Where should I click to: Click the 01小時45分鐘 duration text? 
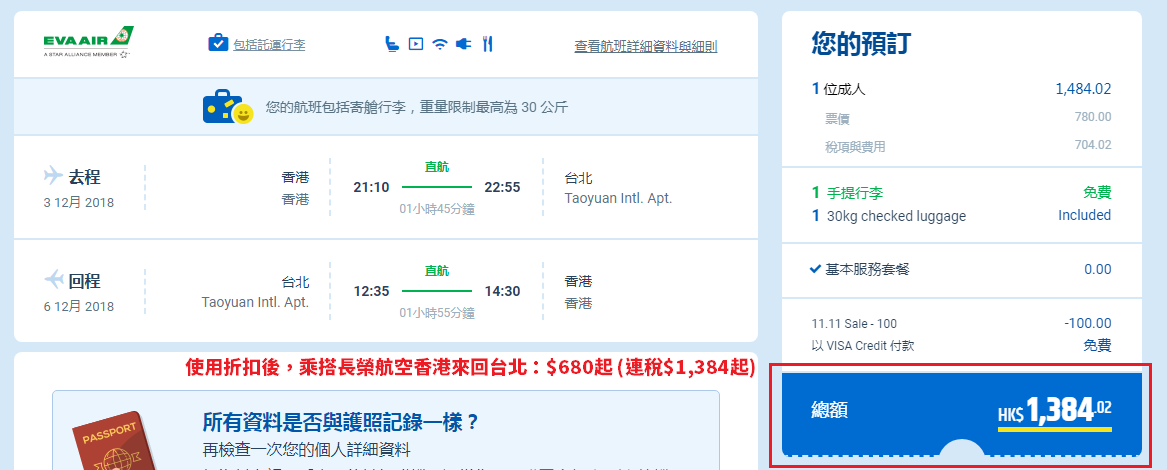[437, 209]
